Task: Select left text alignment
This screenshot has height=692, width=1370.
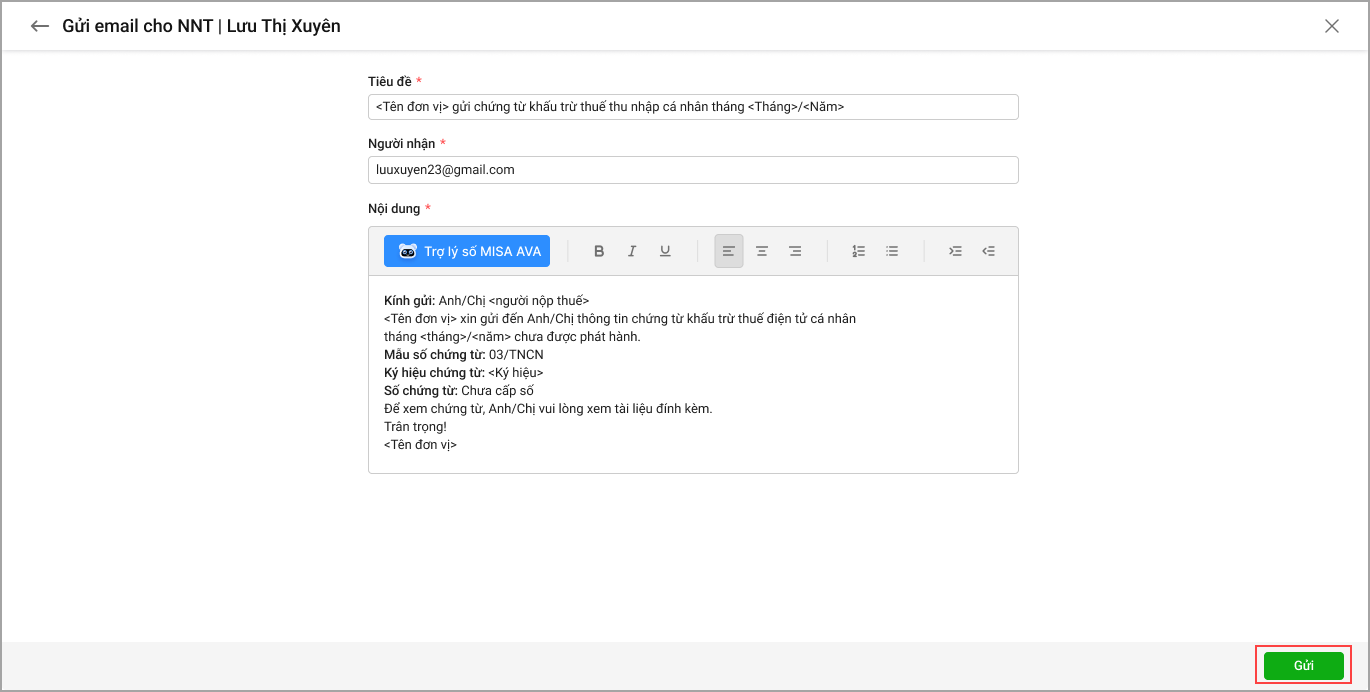Action: pos(729,251)
